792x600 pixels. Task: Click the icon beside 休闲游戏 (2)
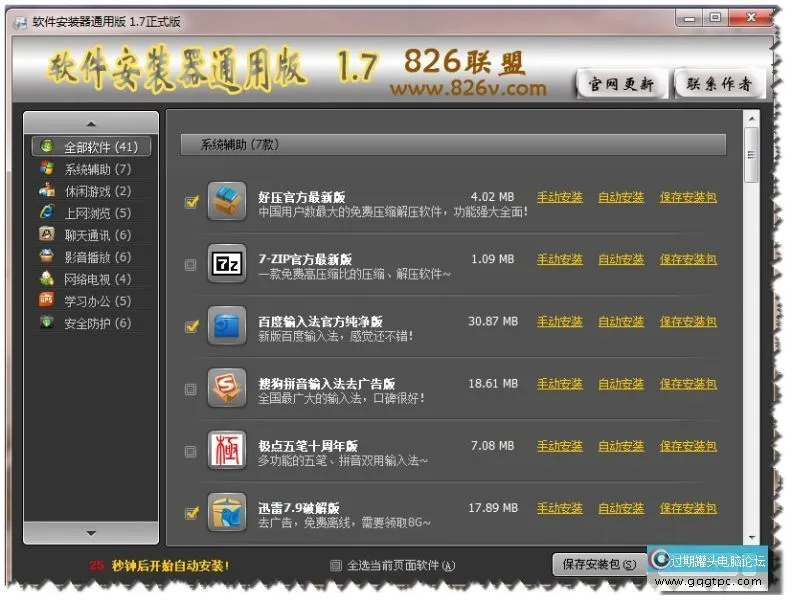tap(47, 190)
